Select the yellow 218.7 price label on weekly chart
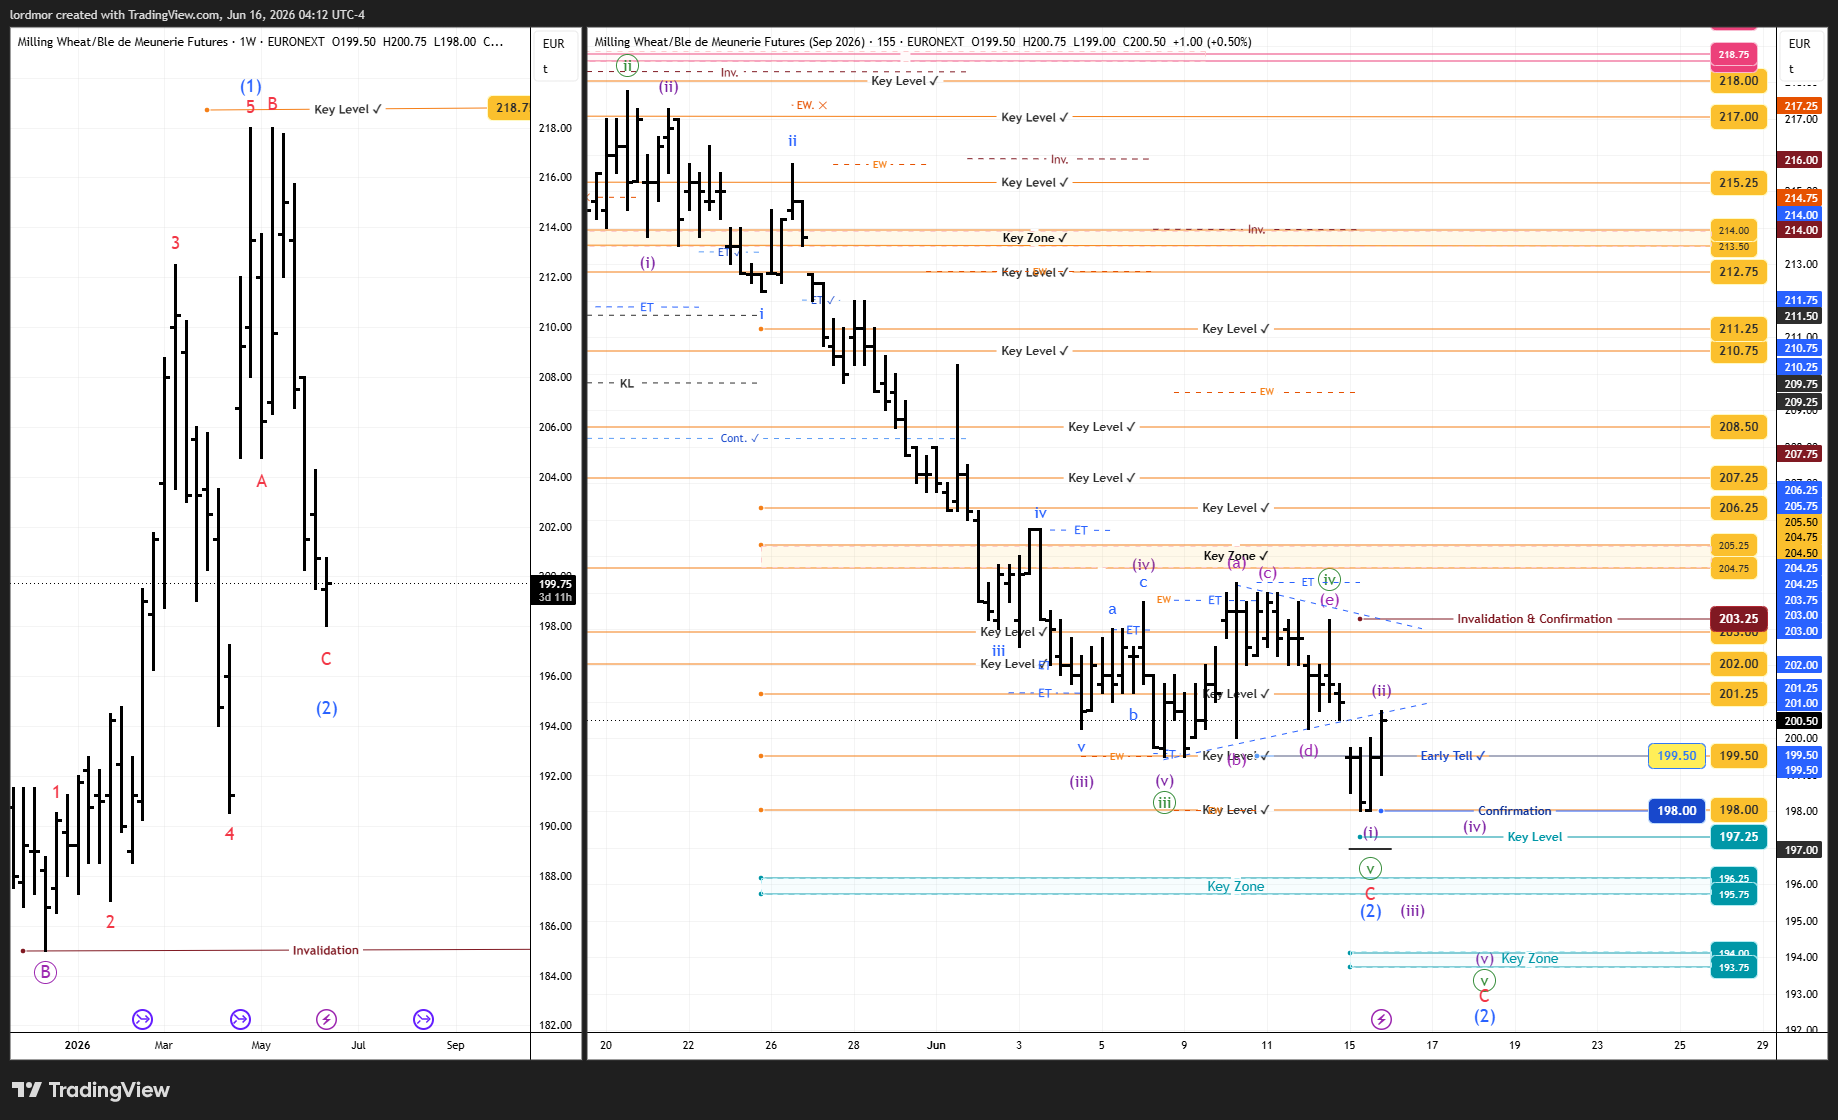1838x1120 pixels. point(509,108)
